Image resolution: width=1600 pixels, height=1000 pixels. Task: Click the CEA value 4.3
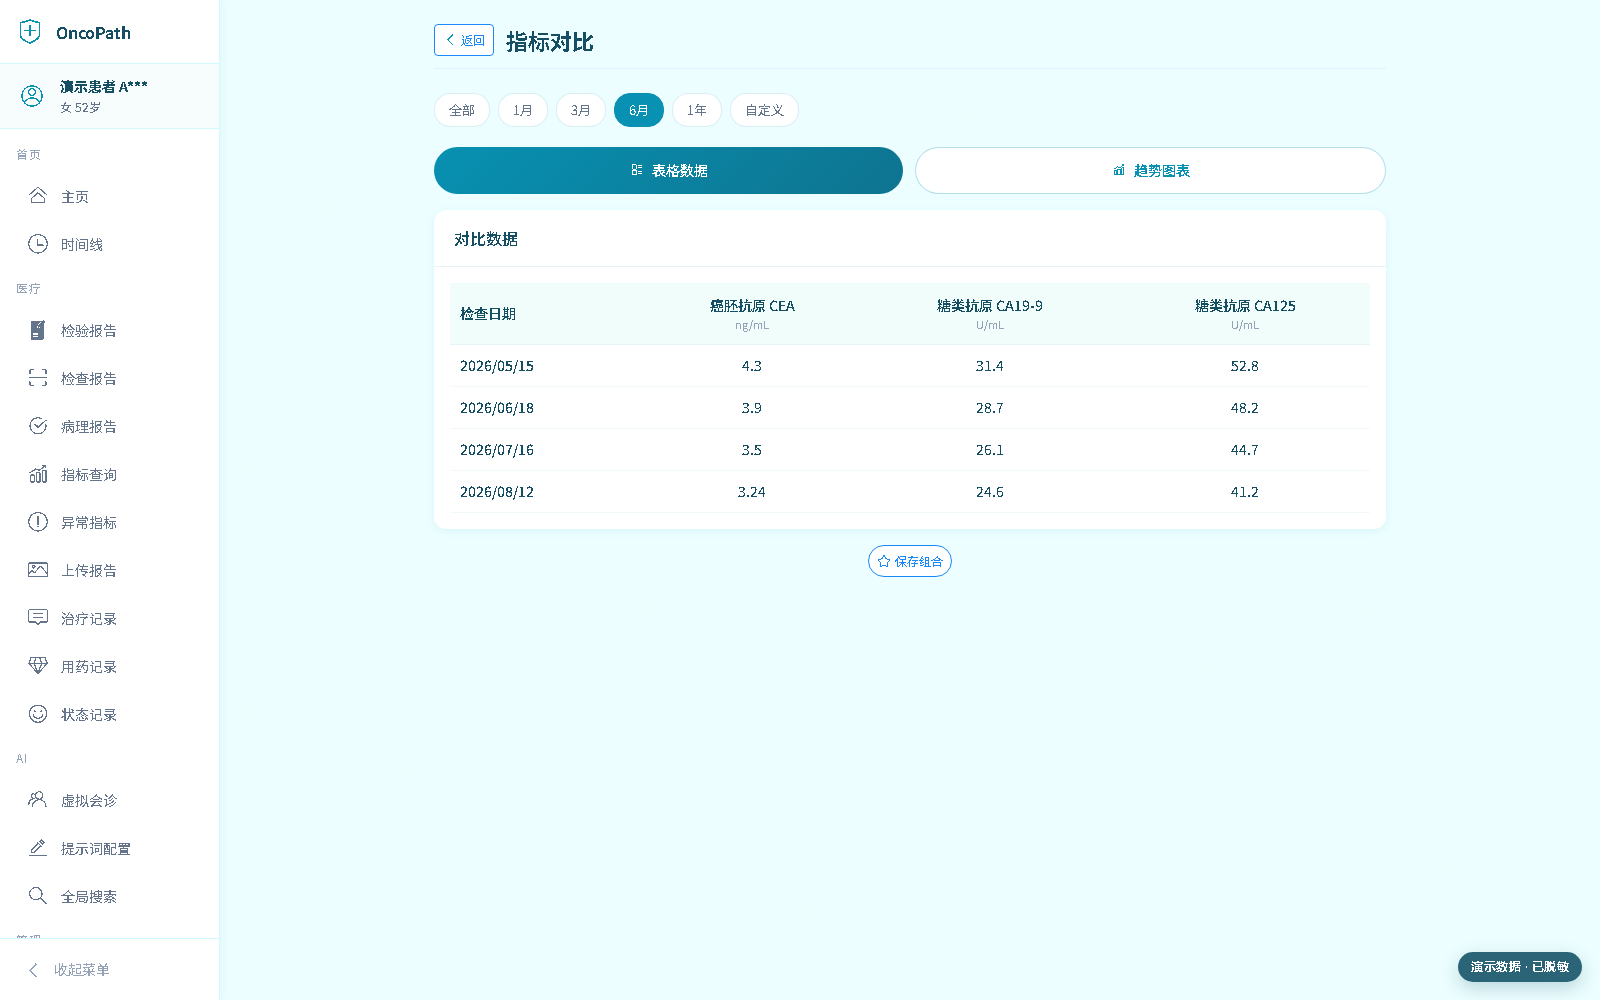coord(752,366)
